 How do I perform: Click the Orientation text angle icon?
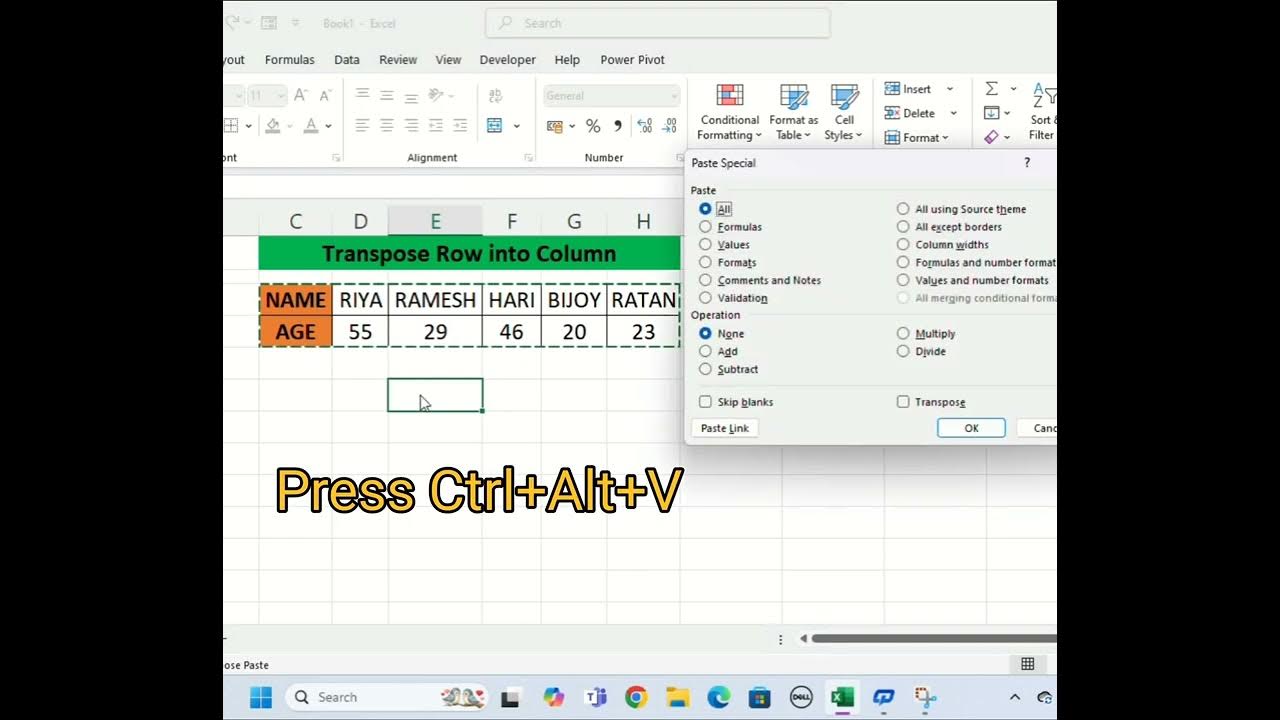coord(436,95)
